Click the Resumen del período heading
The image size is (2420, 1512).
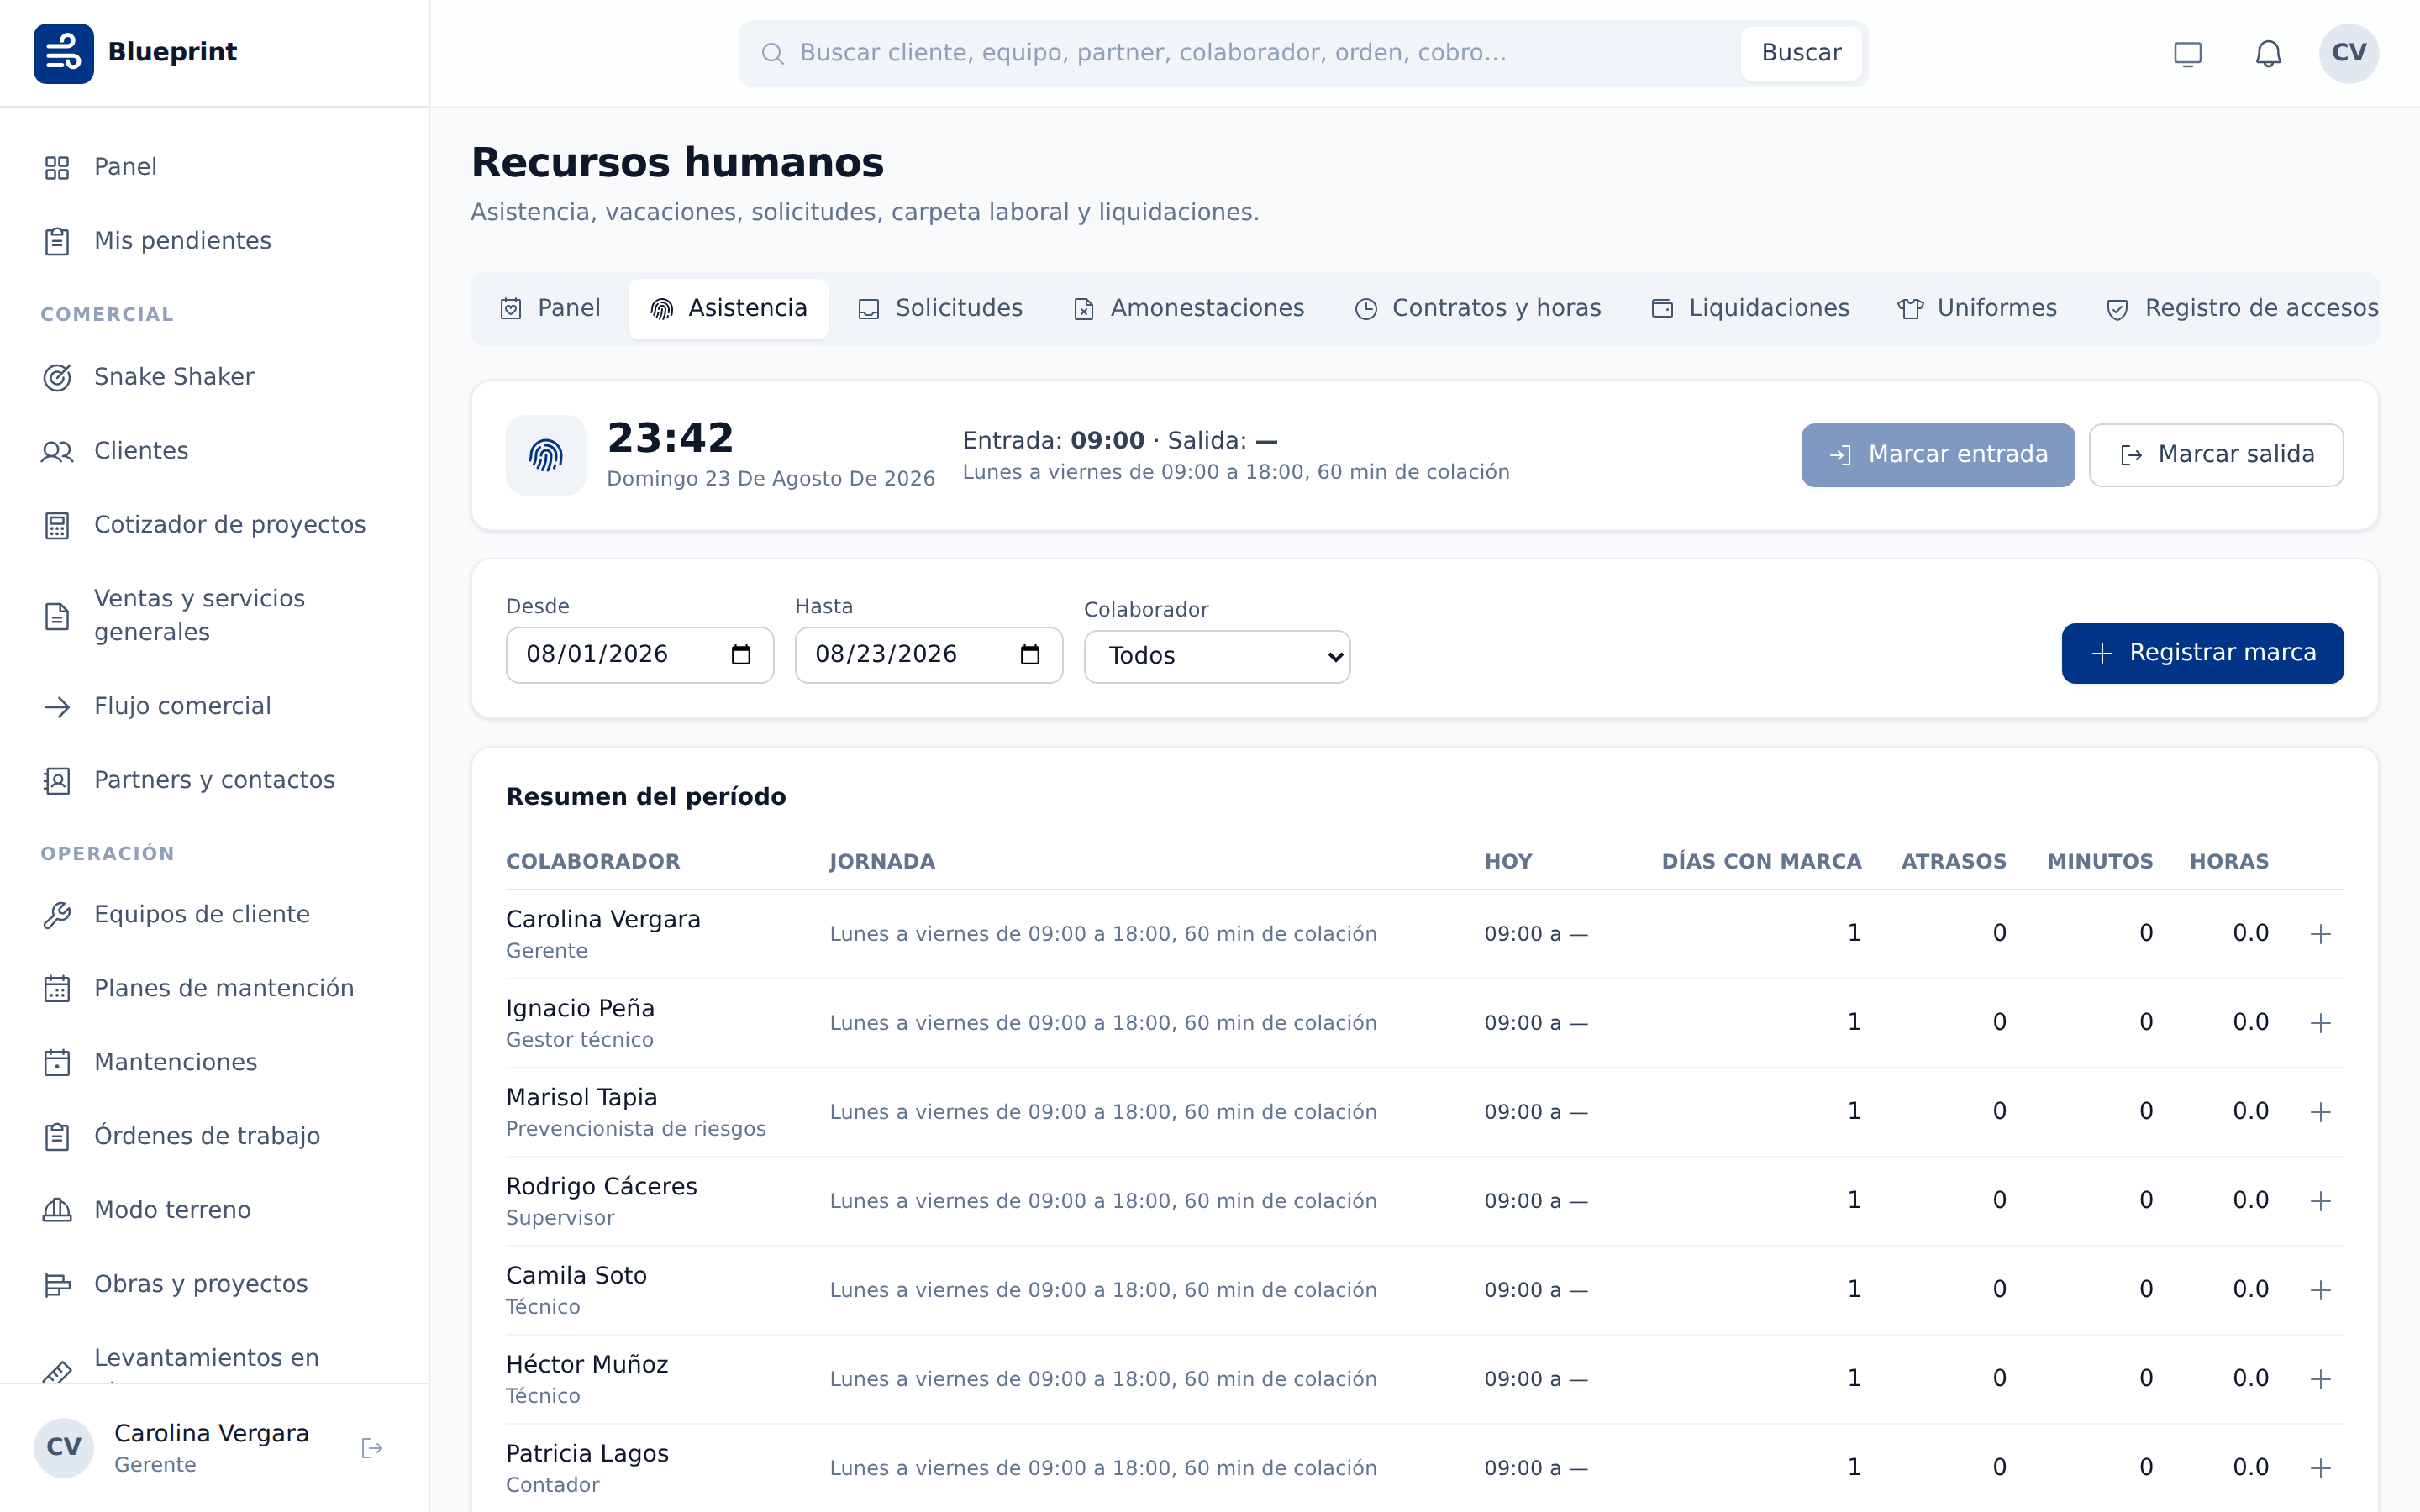[x=646, y=797]
